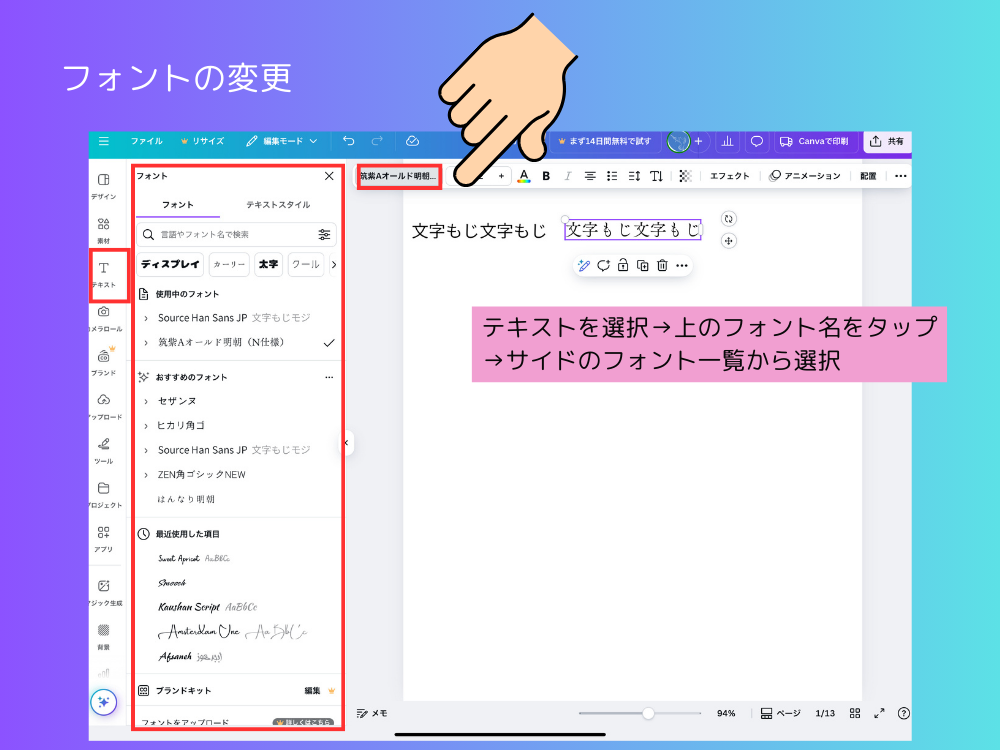Open the text color picker in the toolbar
Viewport: 1000px width, 750px height.
pyautogui.click(x=524, y=175)
